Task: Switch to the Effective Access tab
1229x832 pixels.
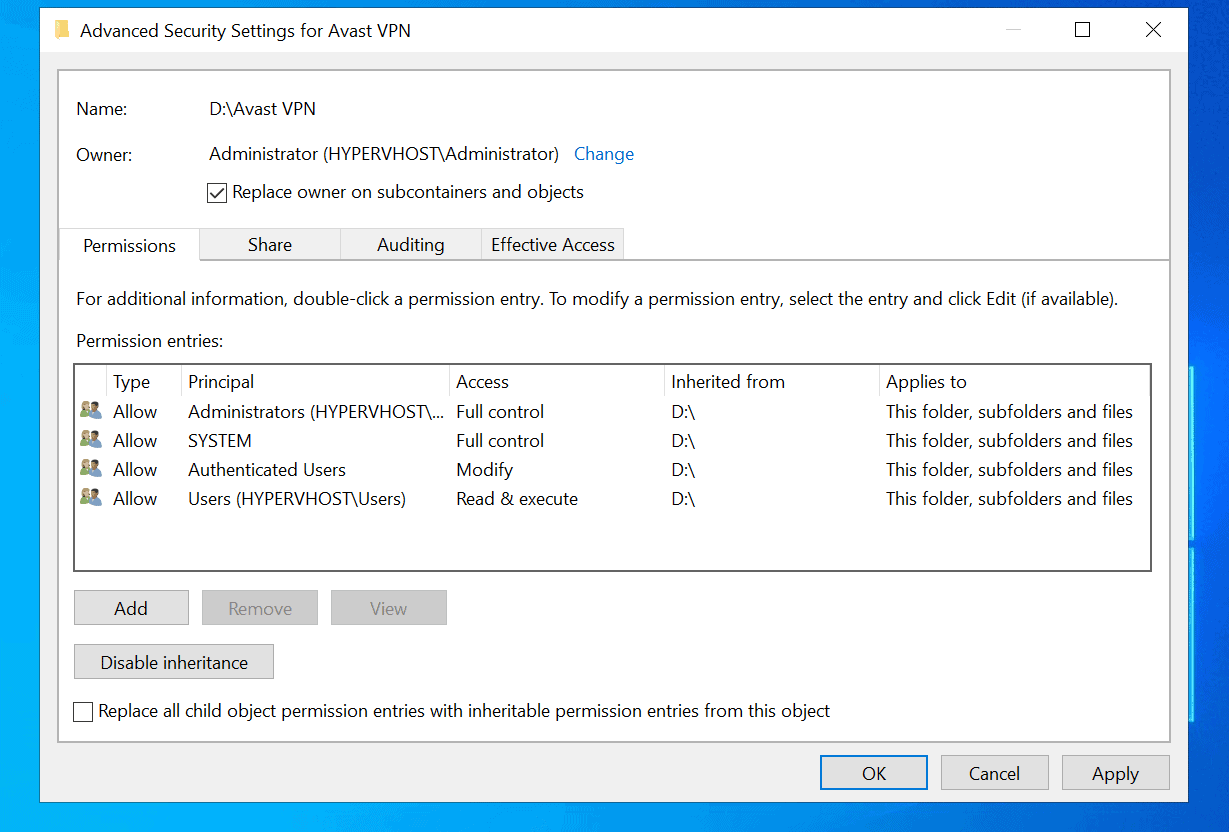Action: 552,244
